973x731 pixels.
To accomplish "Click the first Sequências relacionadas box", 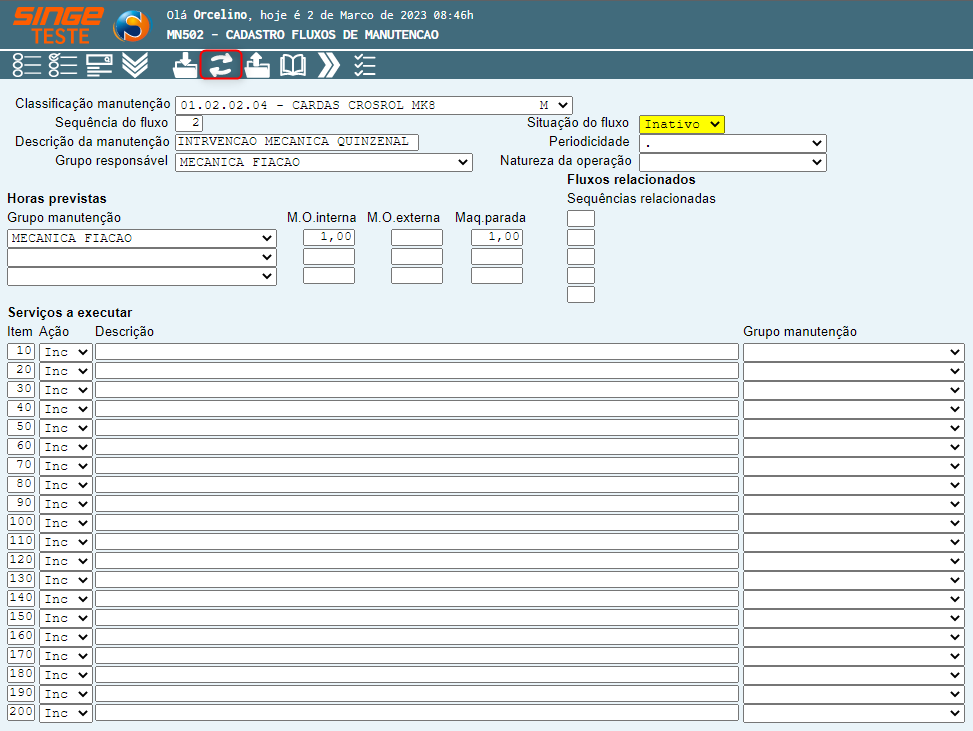I will click(581, 218).
